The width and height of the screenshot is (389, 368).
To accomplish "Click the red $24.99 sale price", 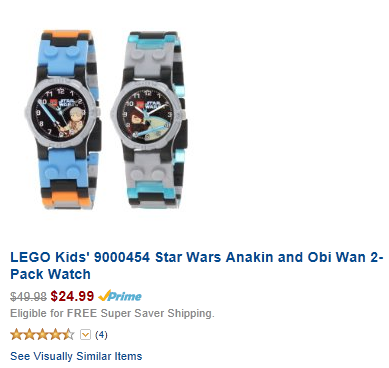I will [72, 296].
